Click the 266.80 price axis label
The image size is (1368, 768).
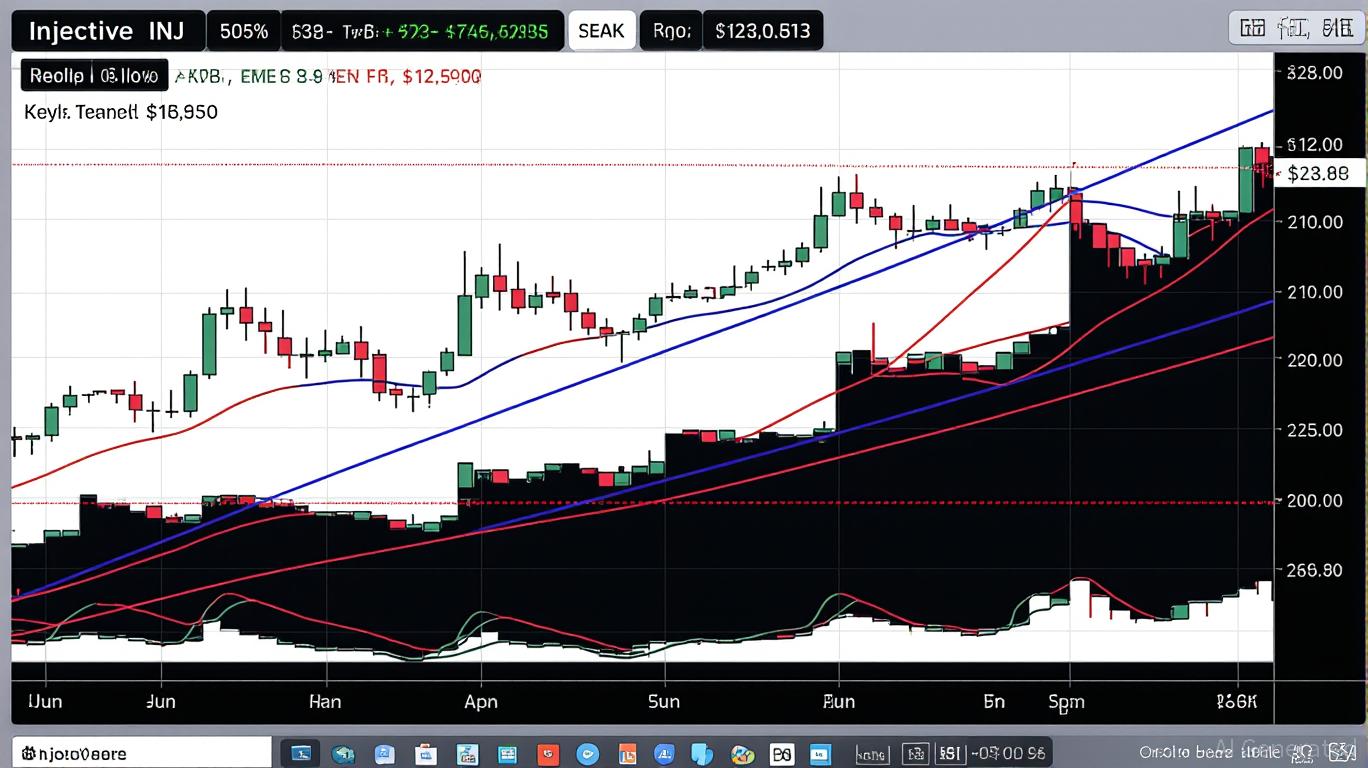(1315, 570)
